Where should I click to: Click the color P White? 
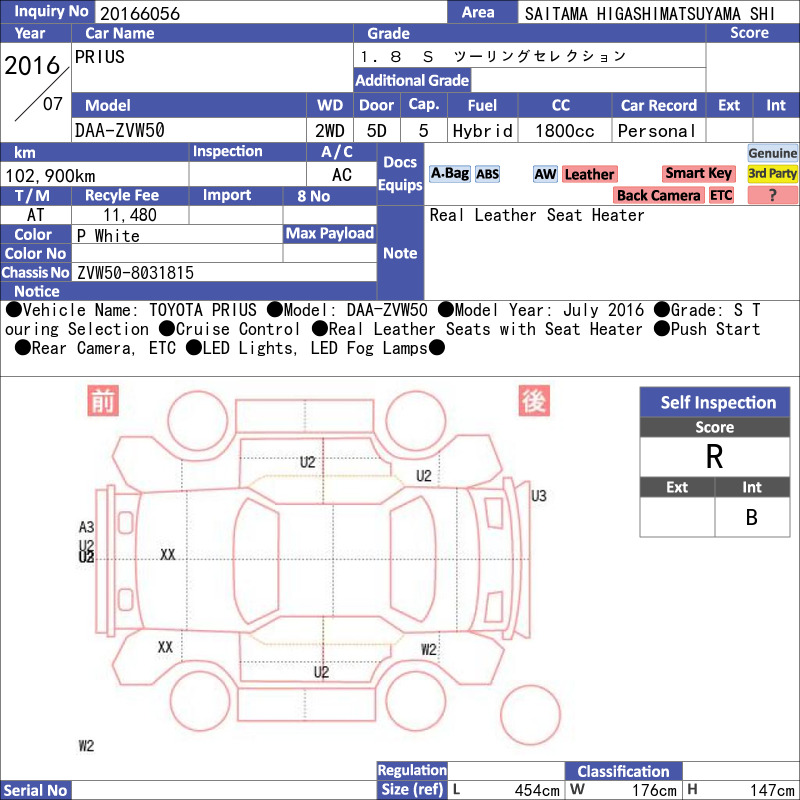tap(108, 236)
